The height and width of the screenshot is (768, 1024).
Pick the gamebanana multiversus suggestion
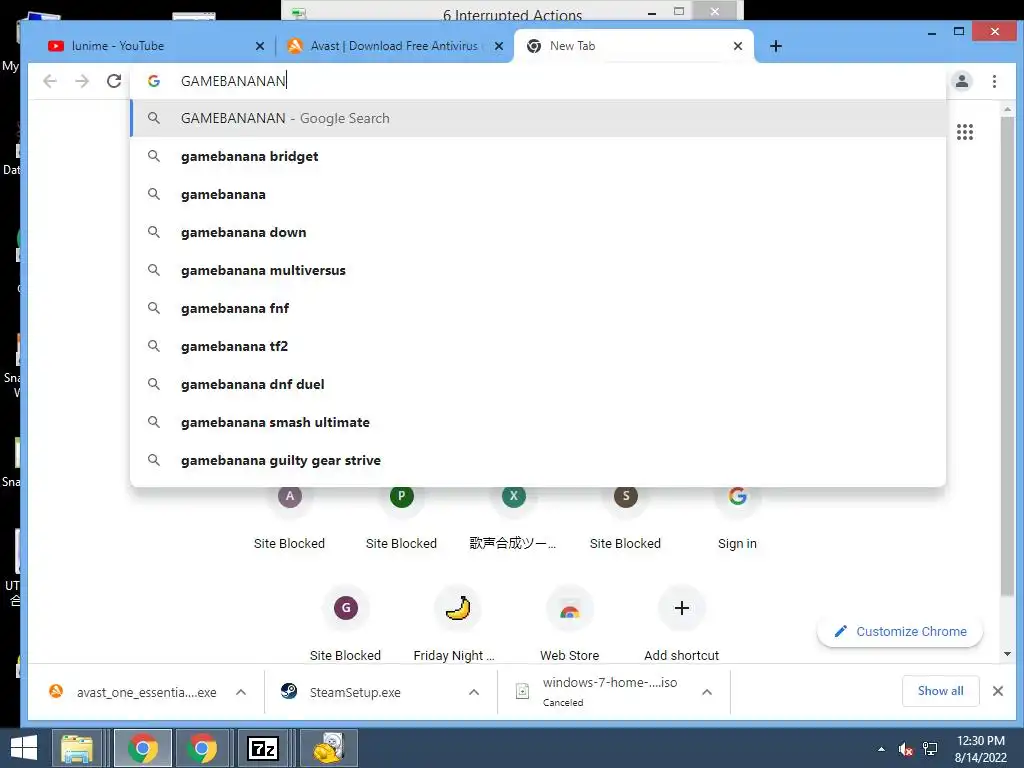(538, 270)
